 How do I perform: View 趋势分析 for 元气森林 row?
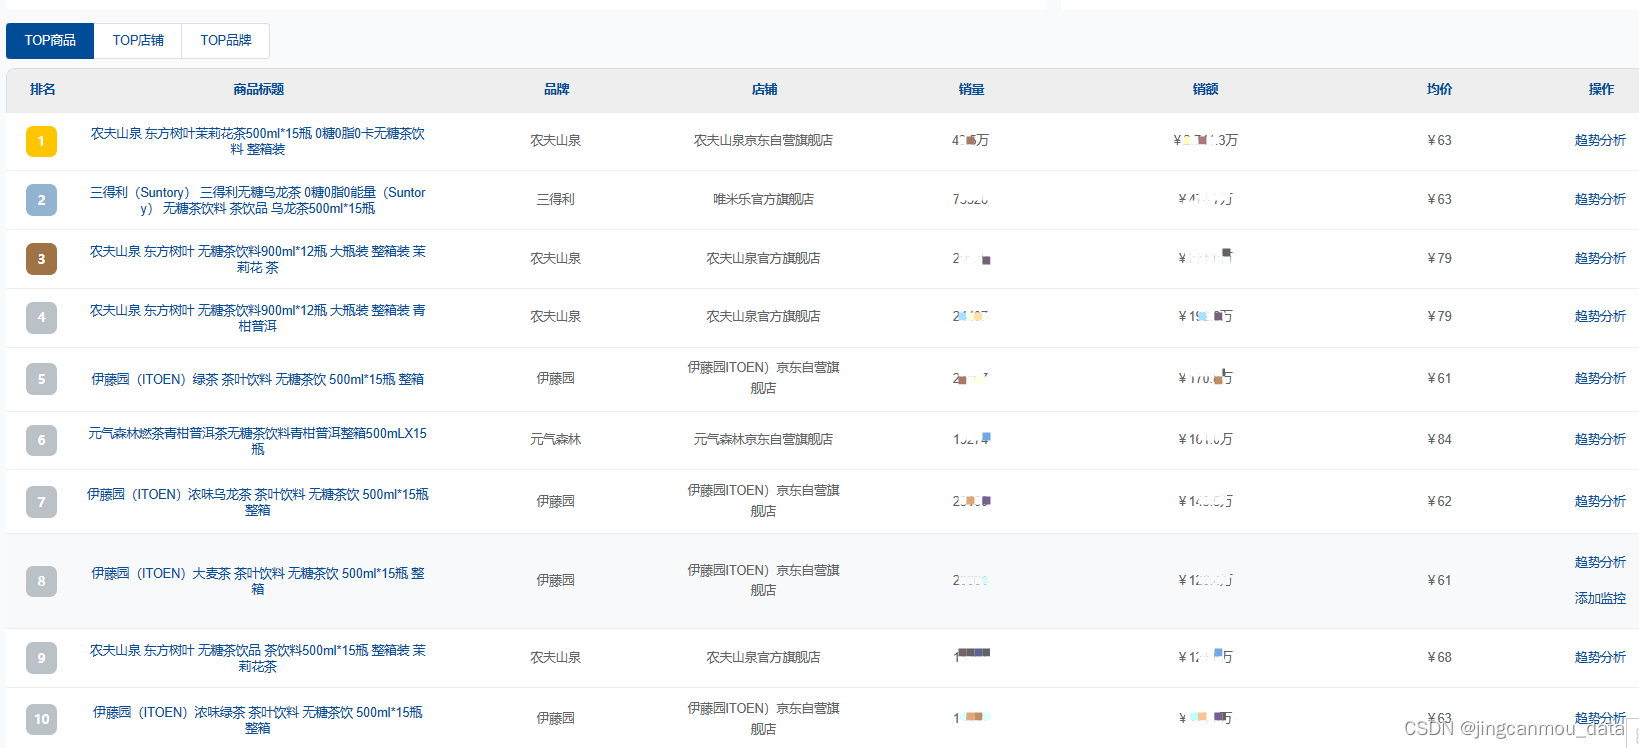pos(1600,440)
